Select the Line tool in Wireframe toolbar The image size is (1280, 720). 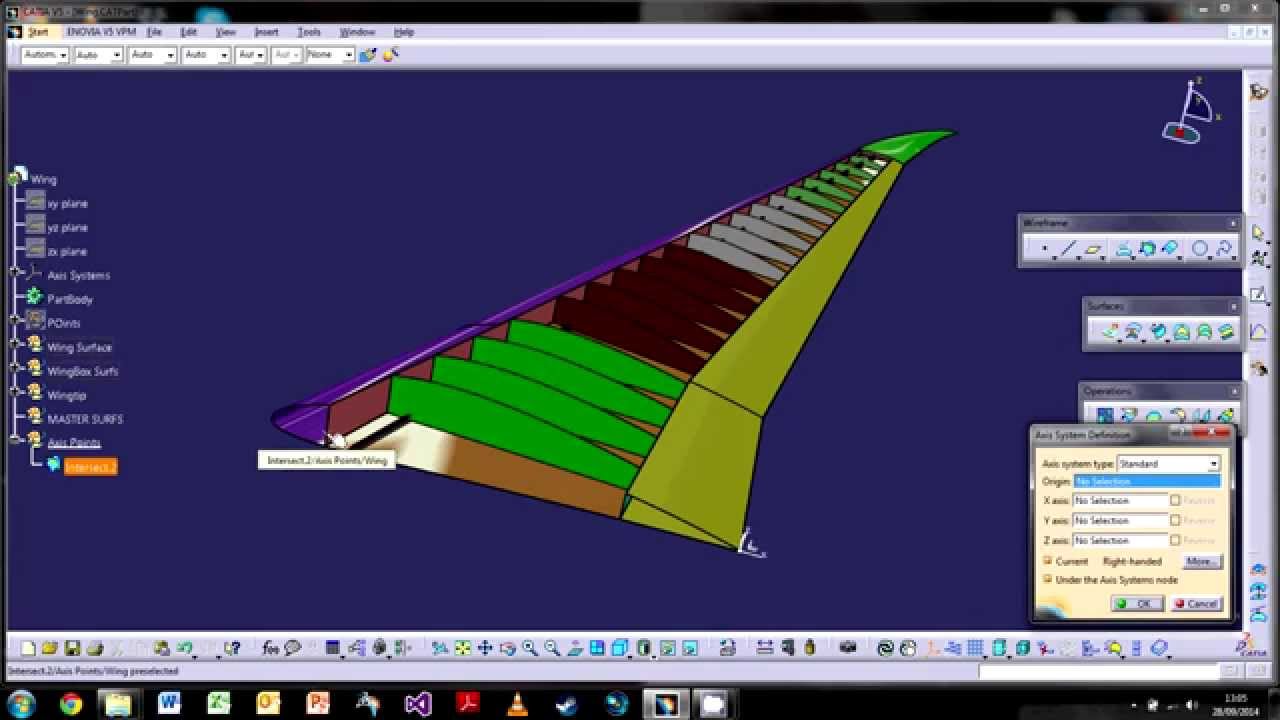[1069, 249]
